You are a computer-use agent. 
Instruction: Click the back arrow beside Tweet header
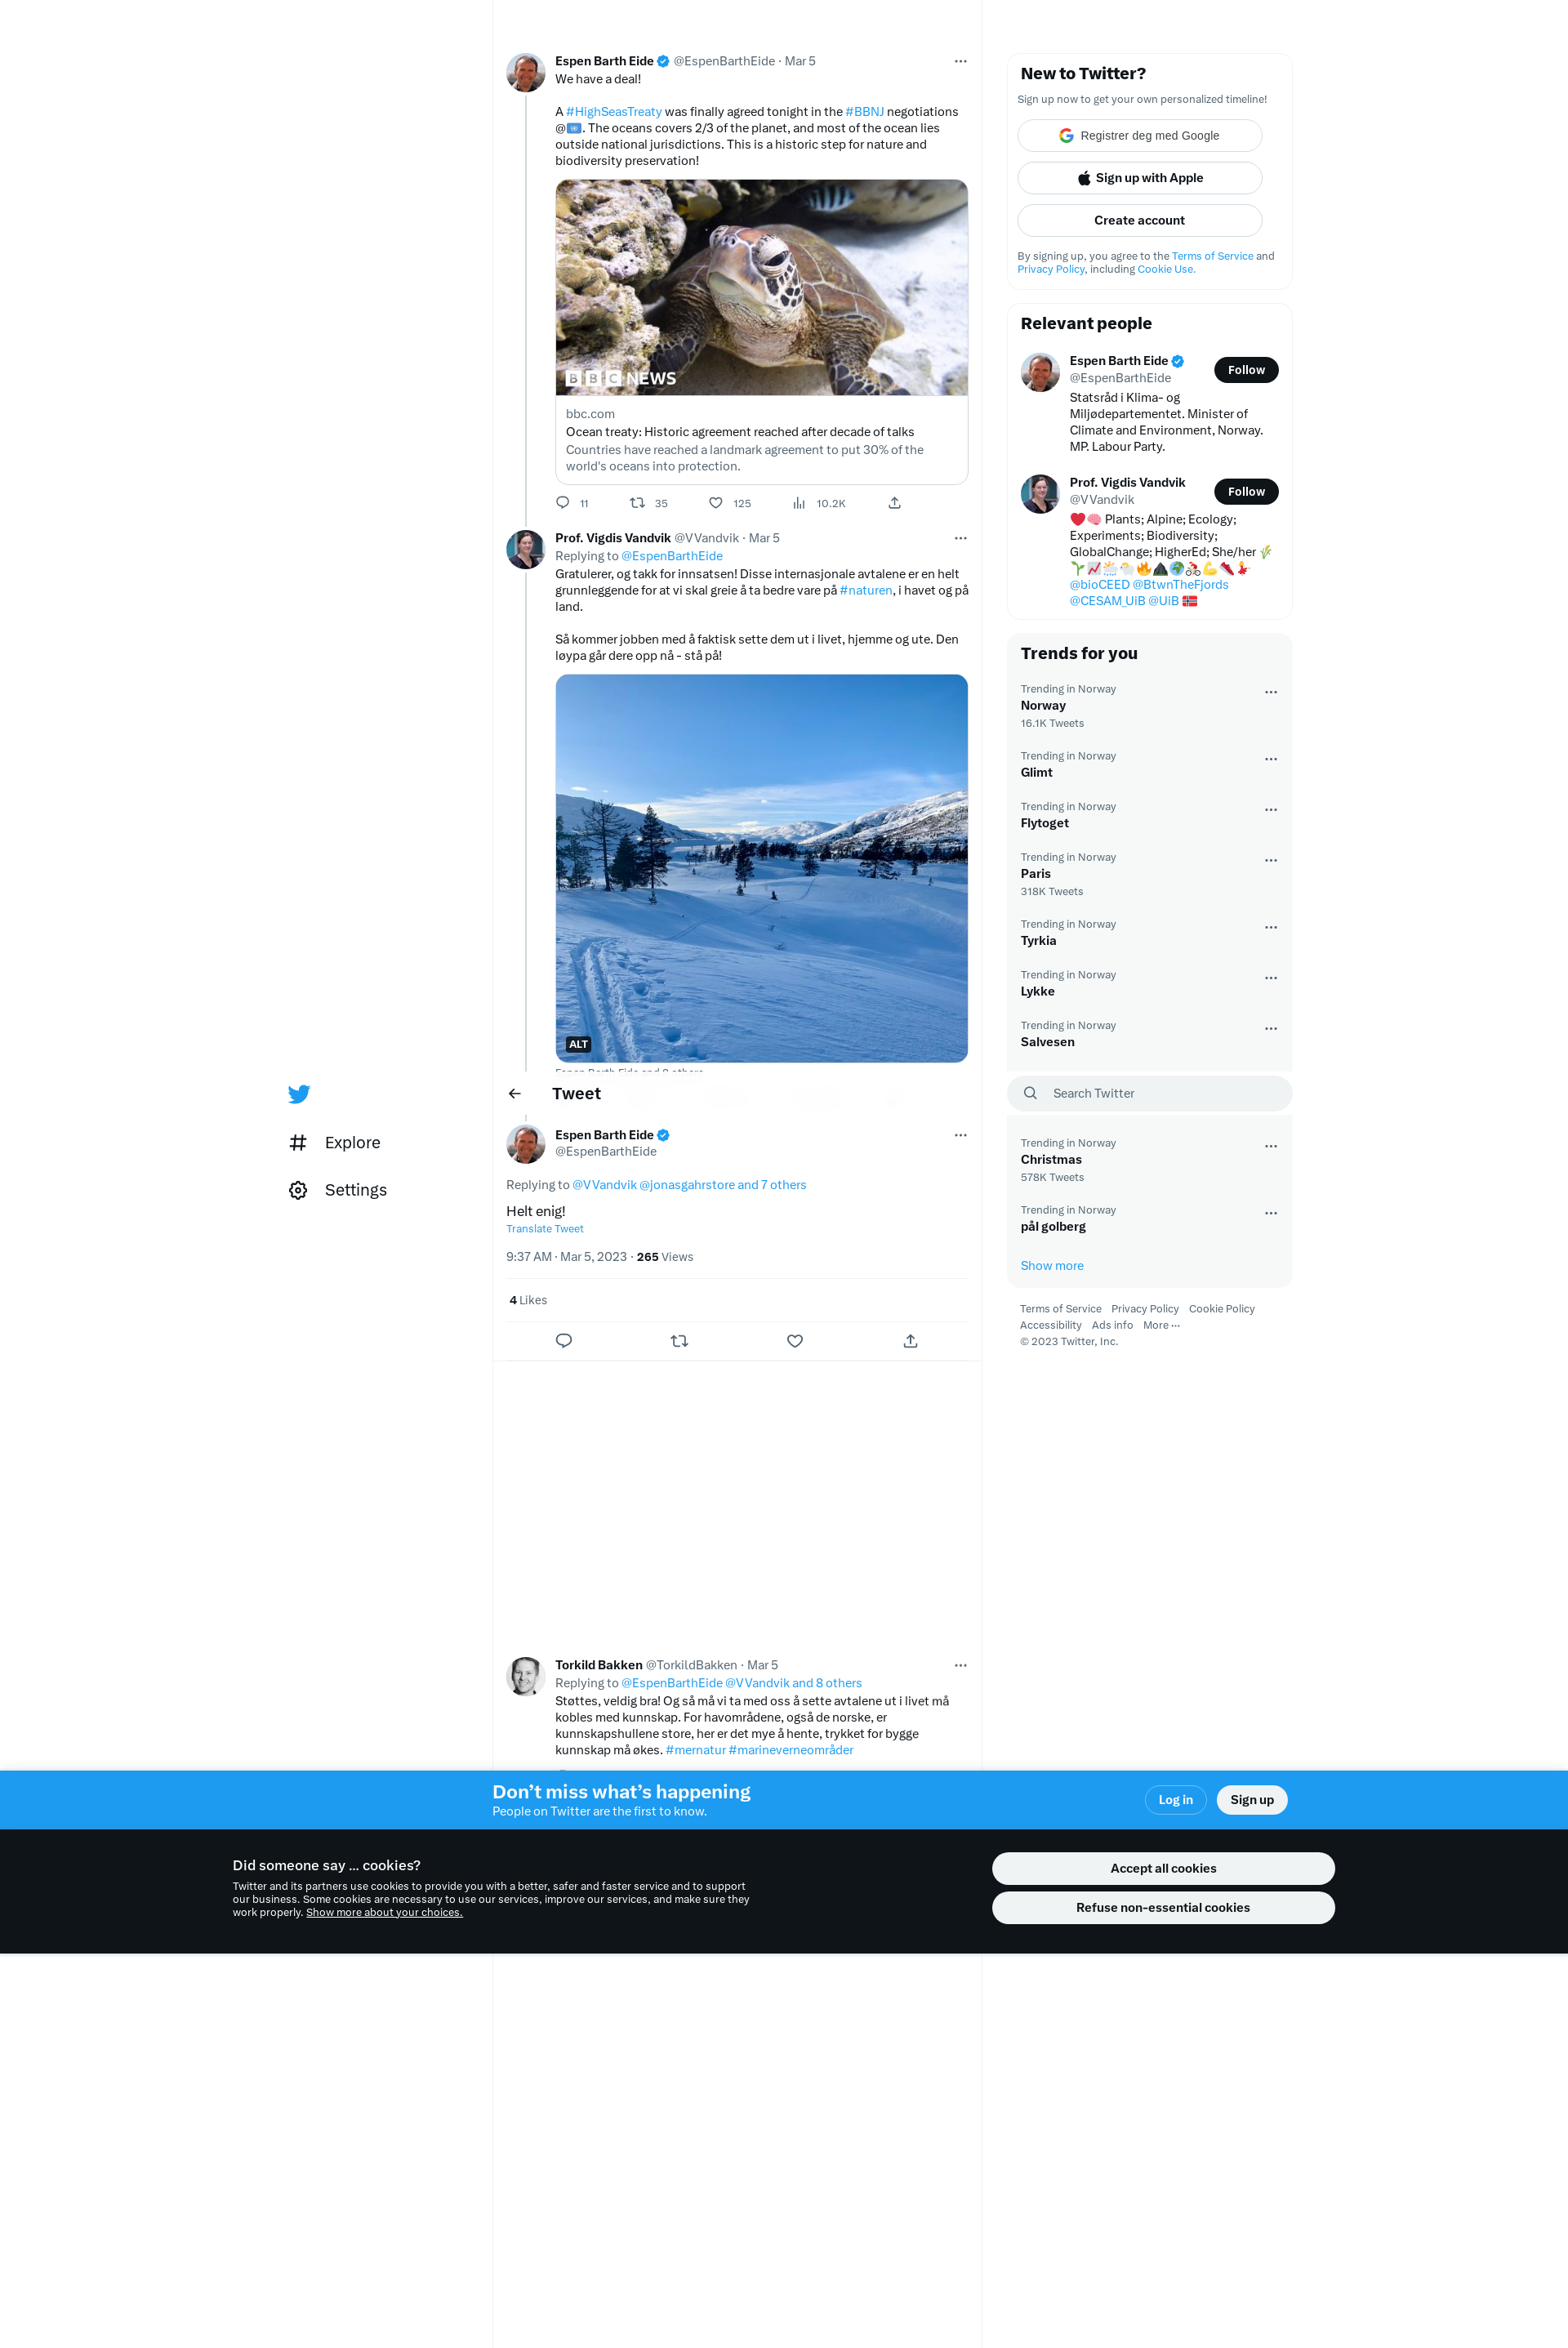[x=515, y=1094]
